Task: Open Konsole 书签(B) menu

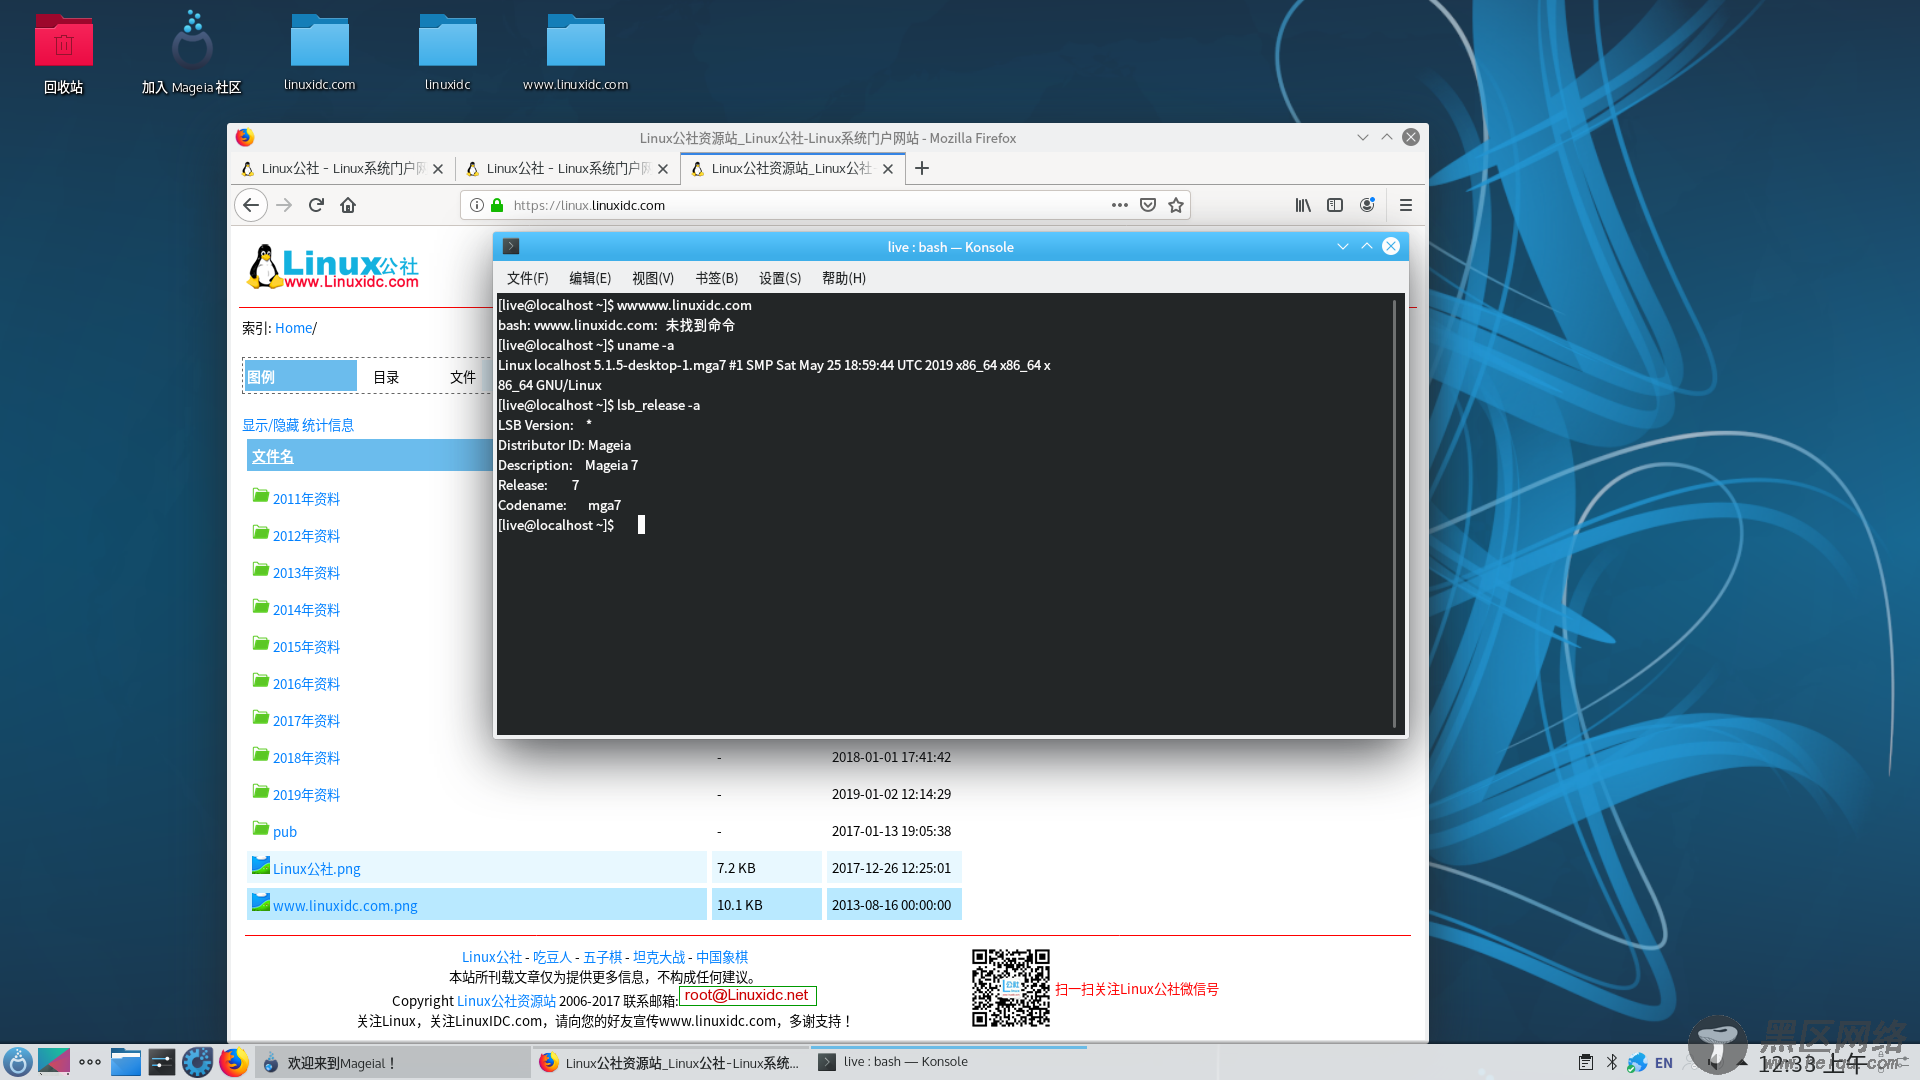Action: pyautogui.click(x=716, y=278)
